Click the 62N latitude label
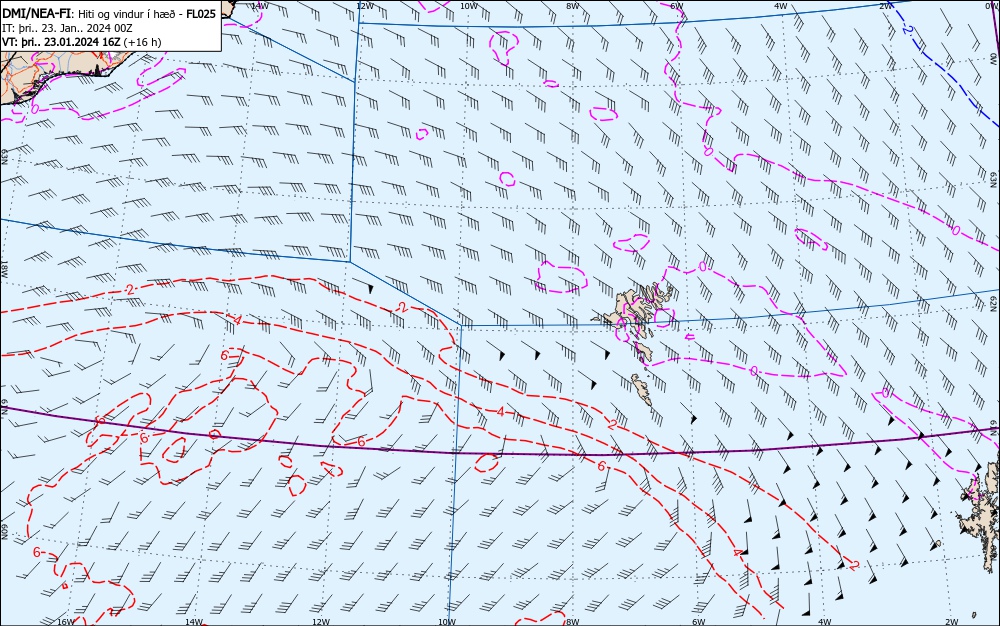The height and width of the screenshot is (626, 1000). (993, 302)
